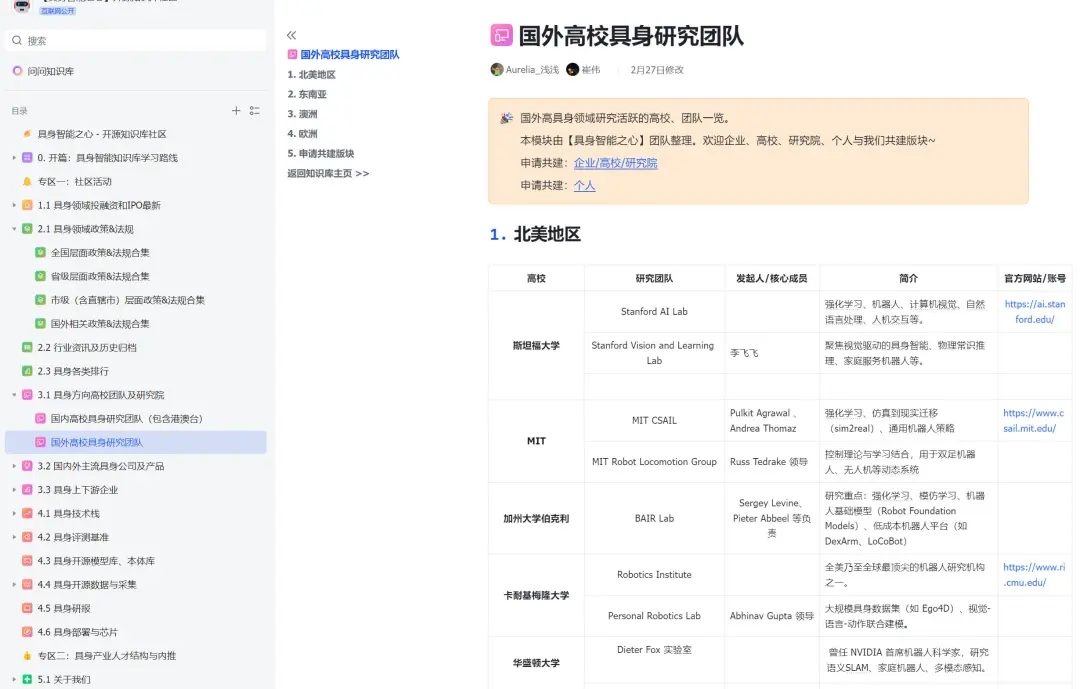Screen dimensions: 1080x689
Task: Click the bell icon beside 专区一：社区活动
Action: pos(27,181)
